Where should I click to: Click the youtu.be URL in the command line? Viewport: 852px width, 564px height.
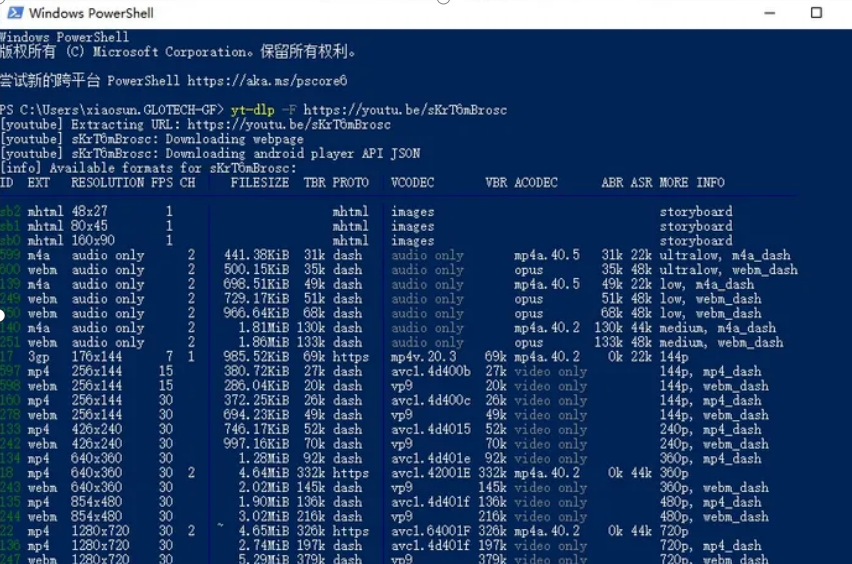(x=405, y=110)
